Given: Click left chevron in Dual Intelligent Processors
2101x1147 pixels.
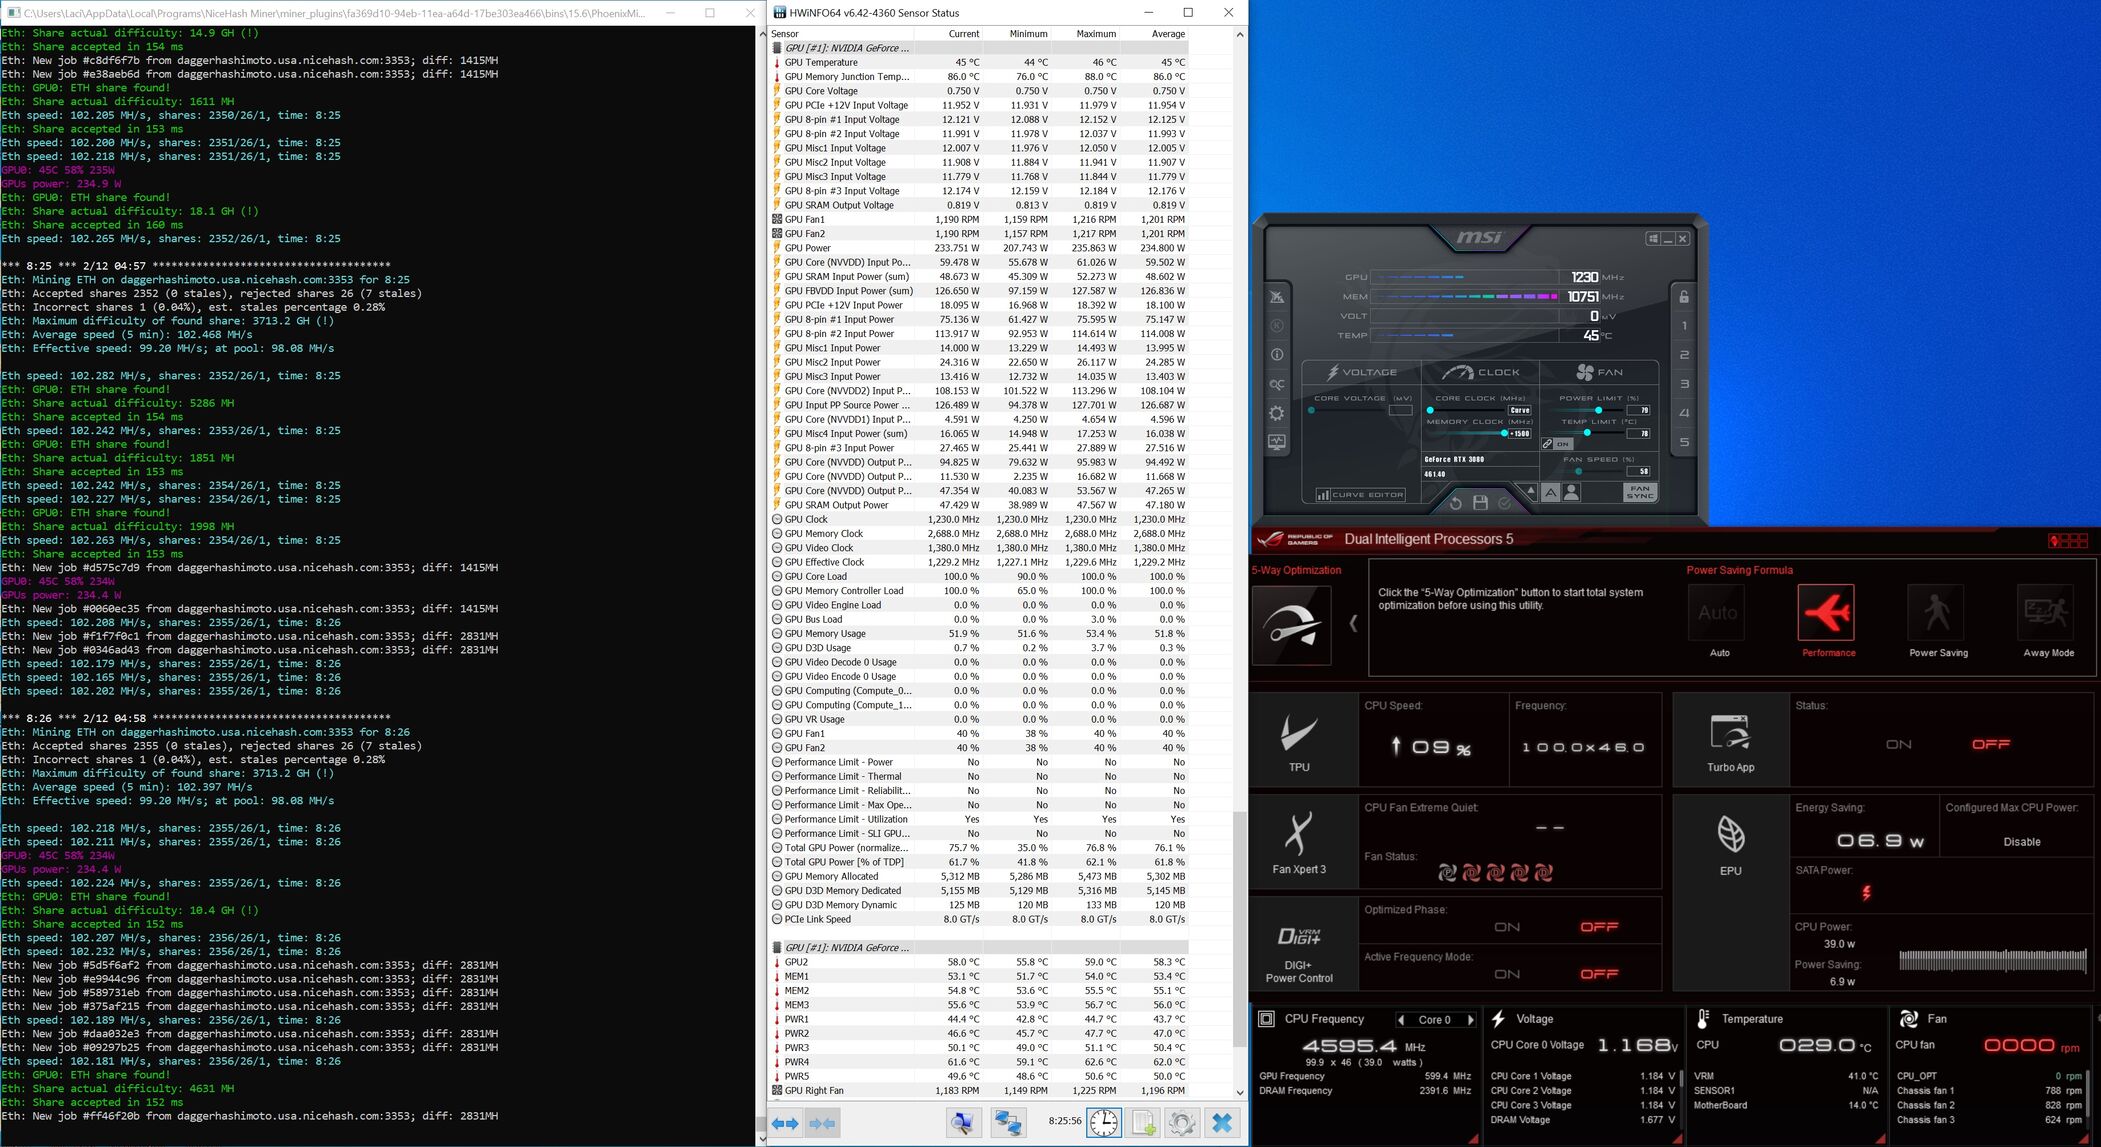Looking at the screenshot, I should click(x=1353, y=623).
